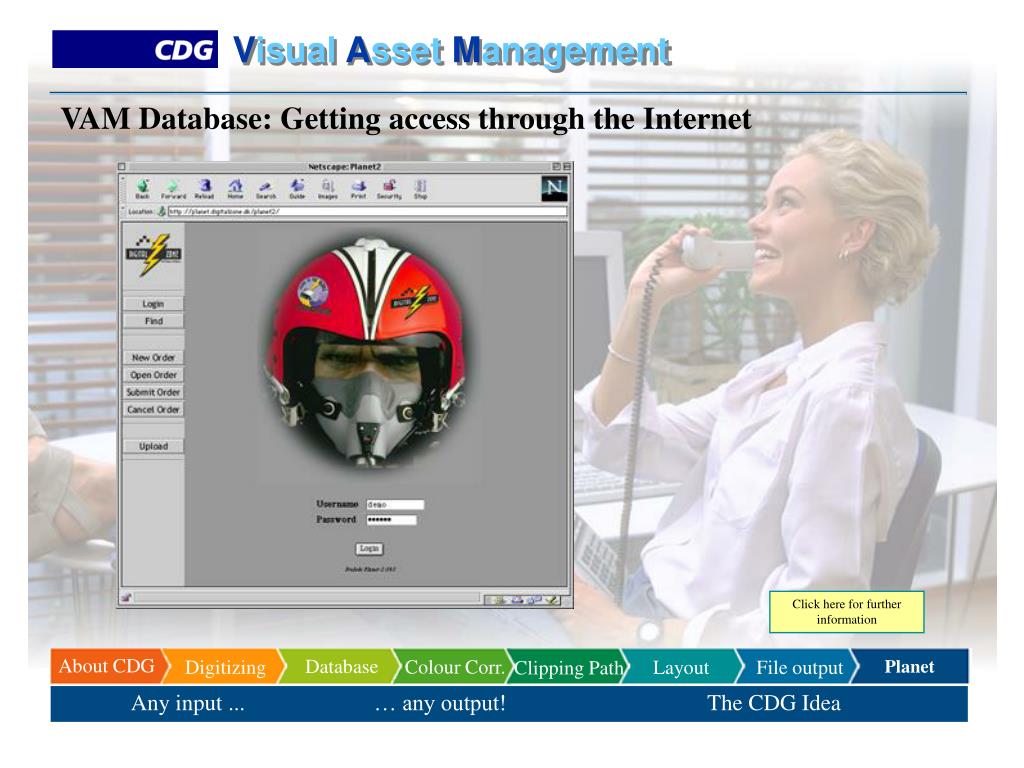Select the Colour Corr. tab

coord(454,667)
